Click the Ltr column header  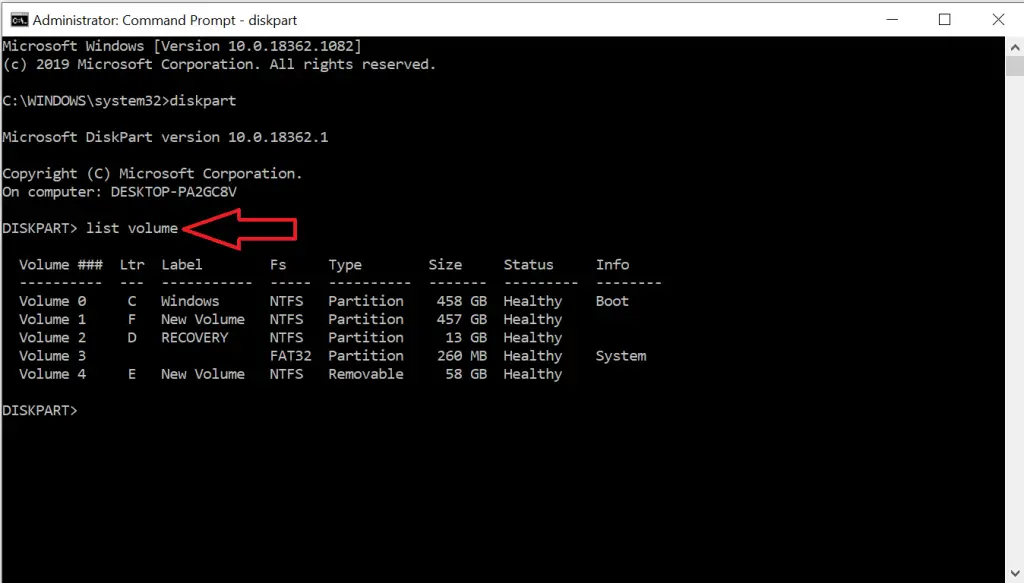(129, 264)
